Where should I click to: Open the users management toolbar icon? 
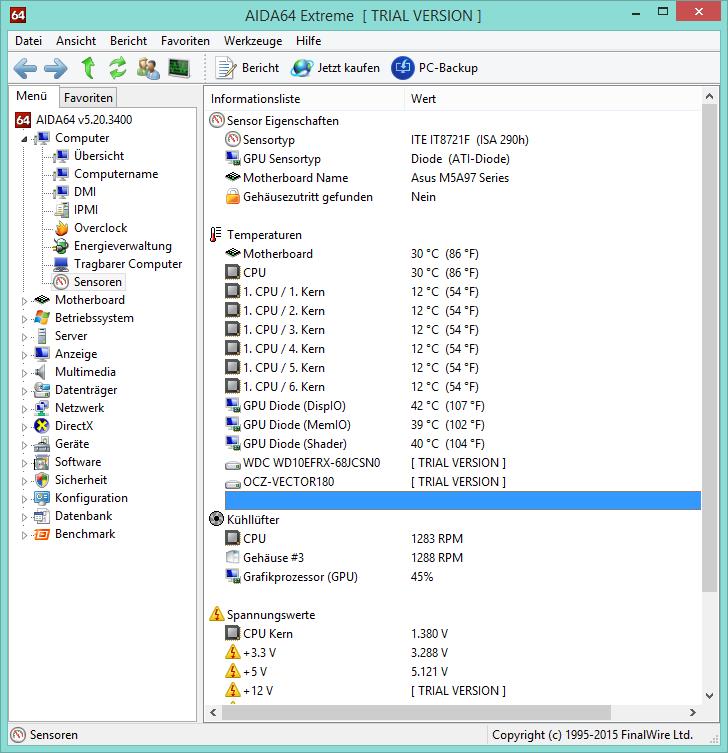click(148, 68)
